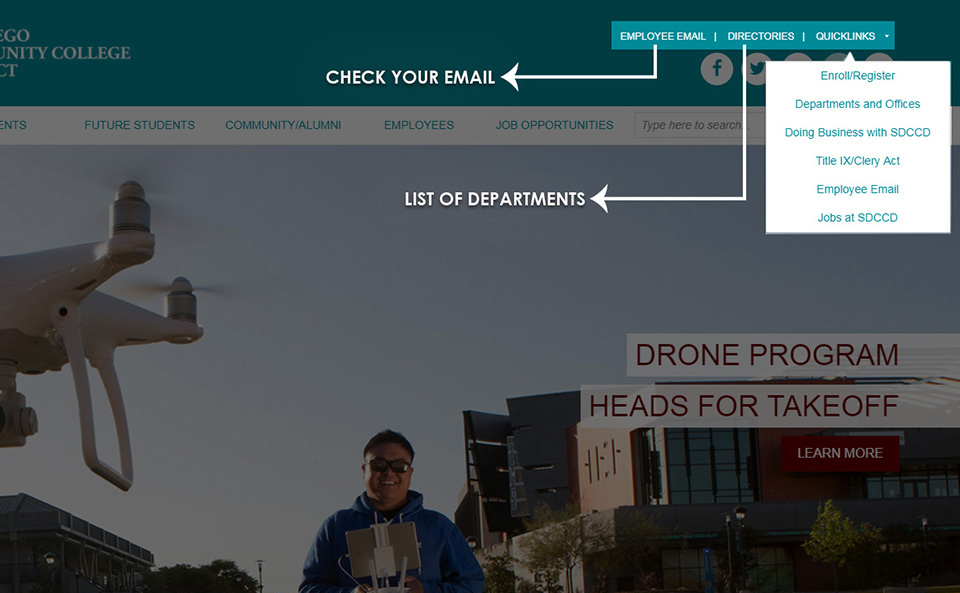Open the Directories link
Viewport: 960px width, 593px height.
pyautogui.click(x=760, y=36)
